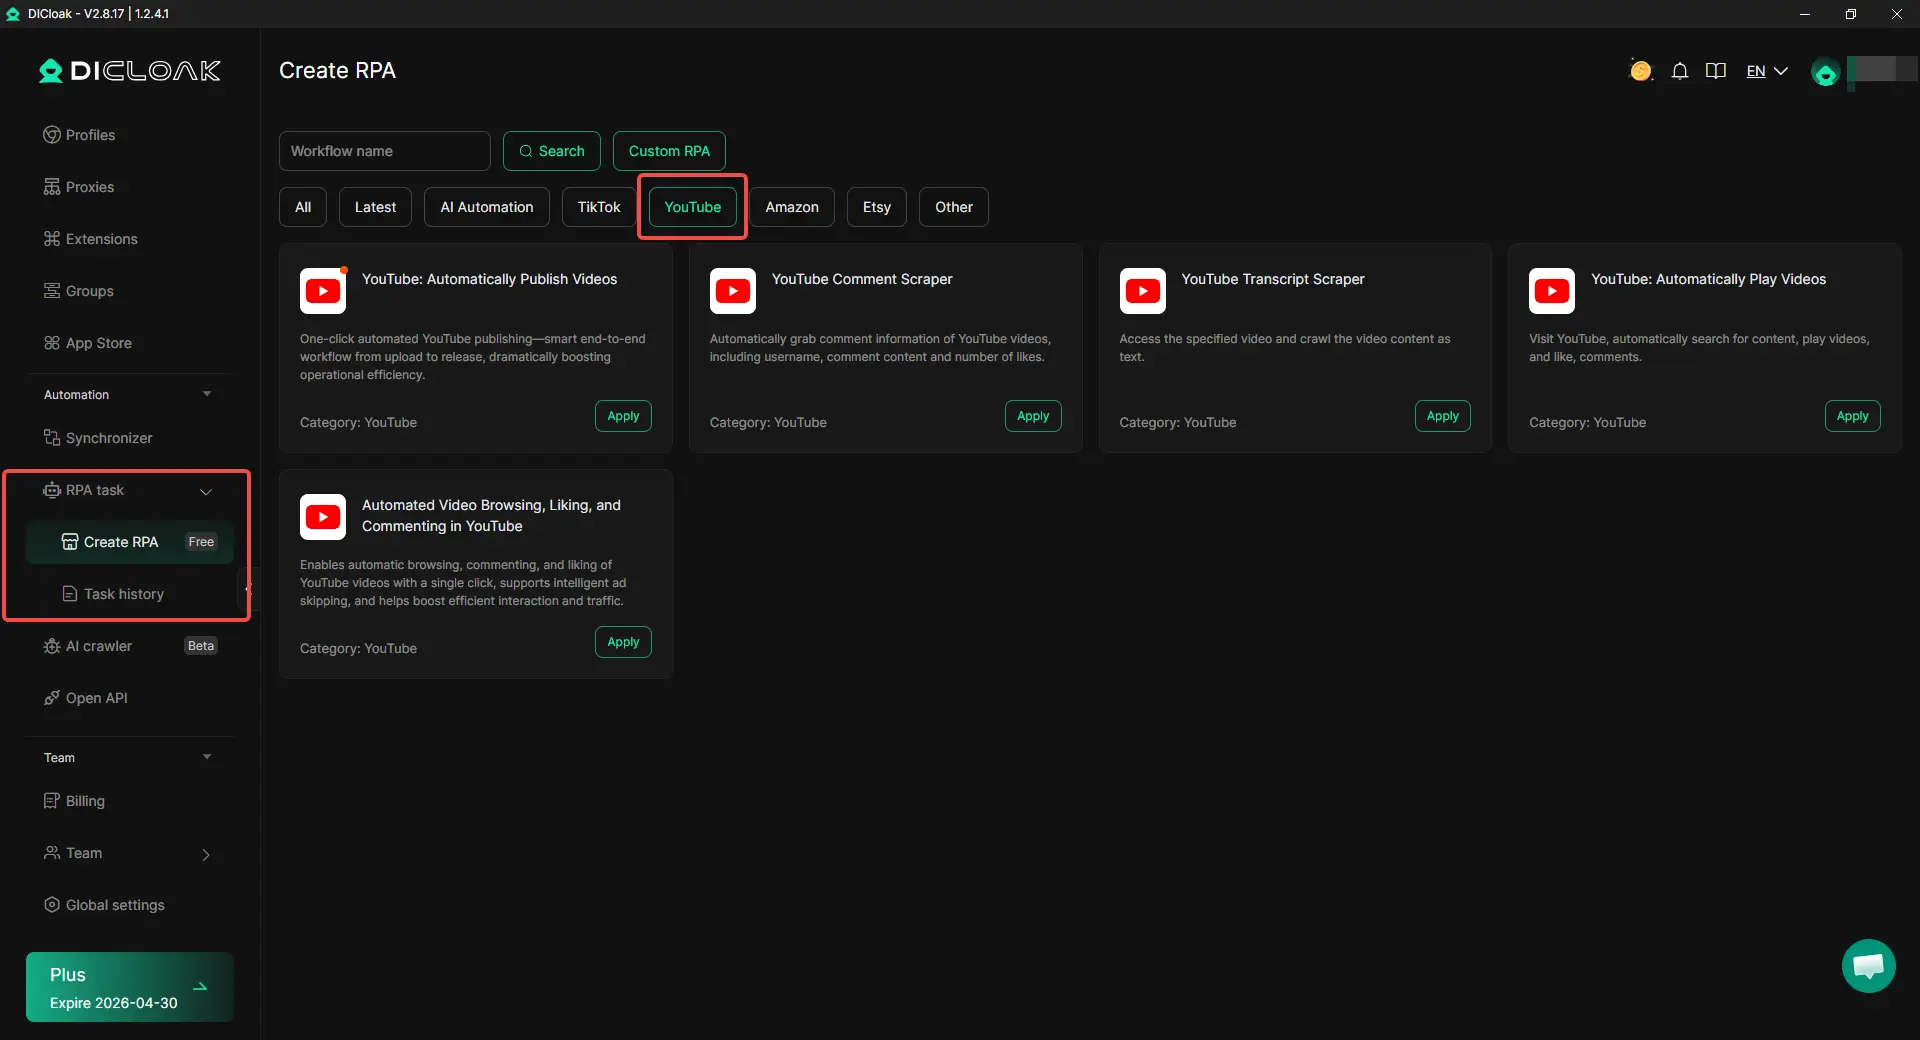
Task: Collapse the Automation section
Action: 207,394
